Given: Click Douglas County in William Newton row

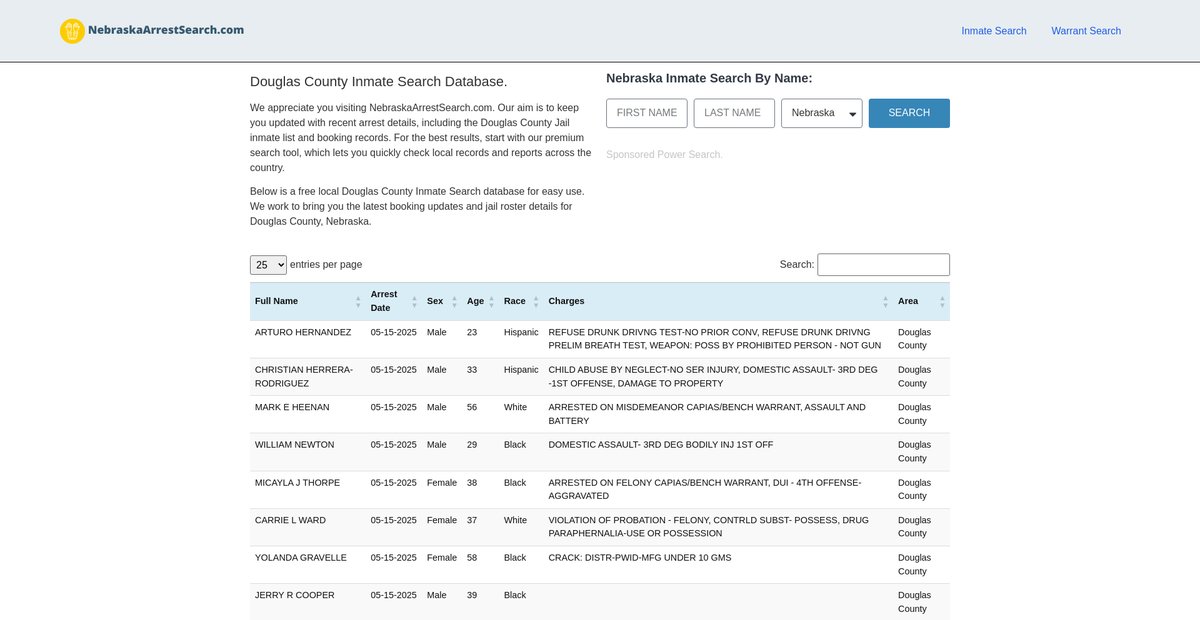Looking at the screenshot, I should 914,452.
